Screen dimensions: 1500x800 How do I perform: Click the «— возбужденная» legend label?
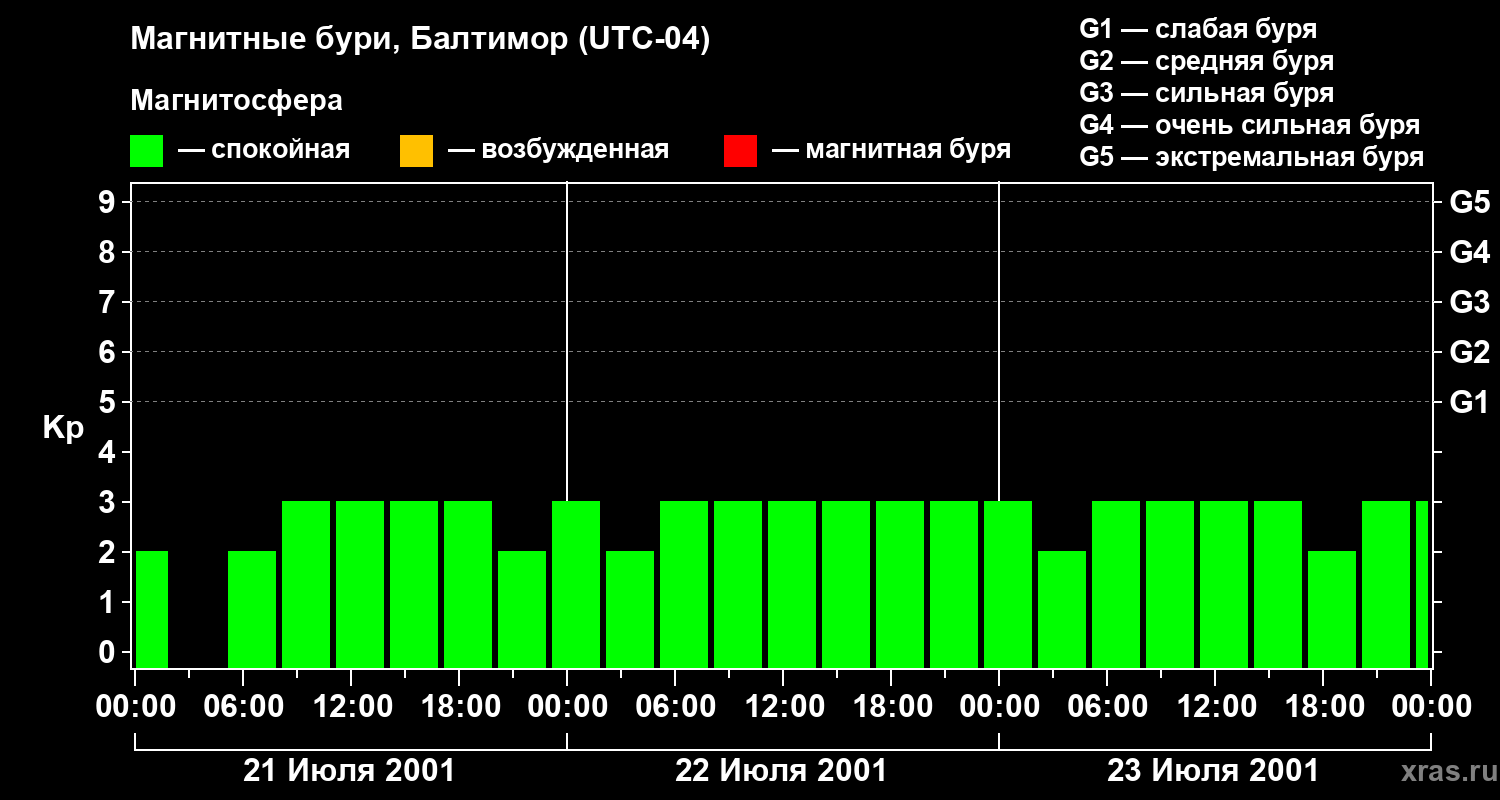(558, 150)
